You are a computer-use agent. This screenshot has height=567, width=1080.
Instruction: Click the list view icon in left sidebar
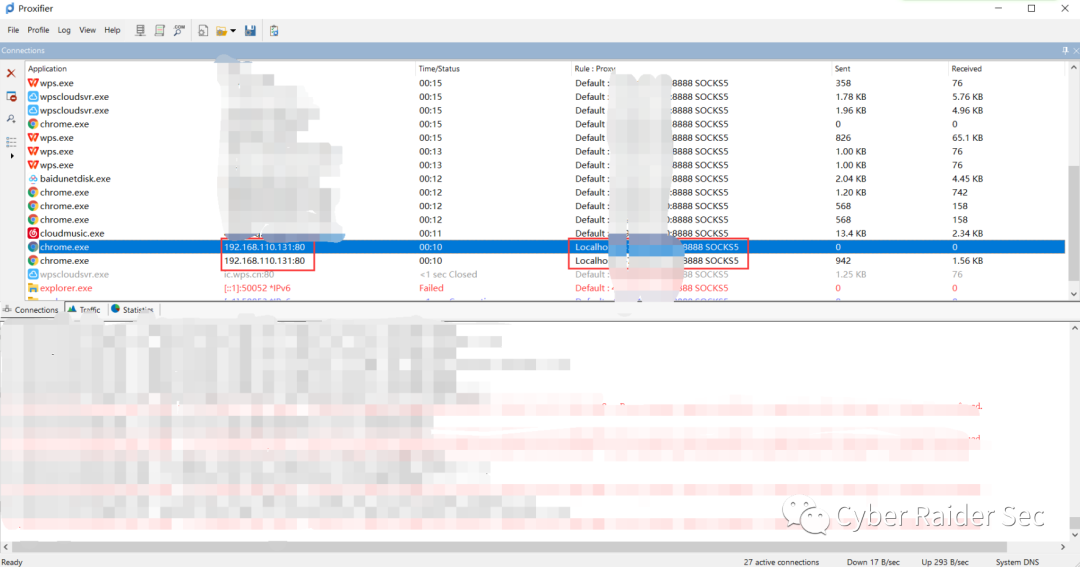pos(11,142)
